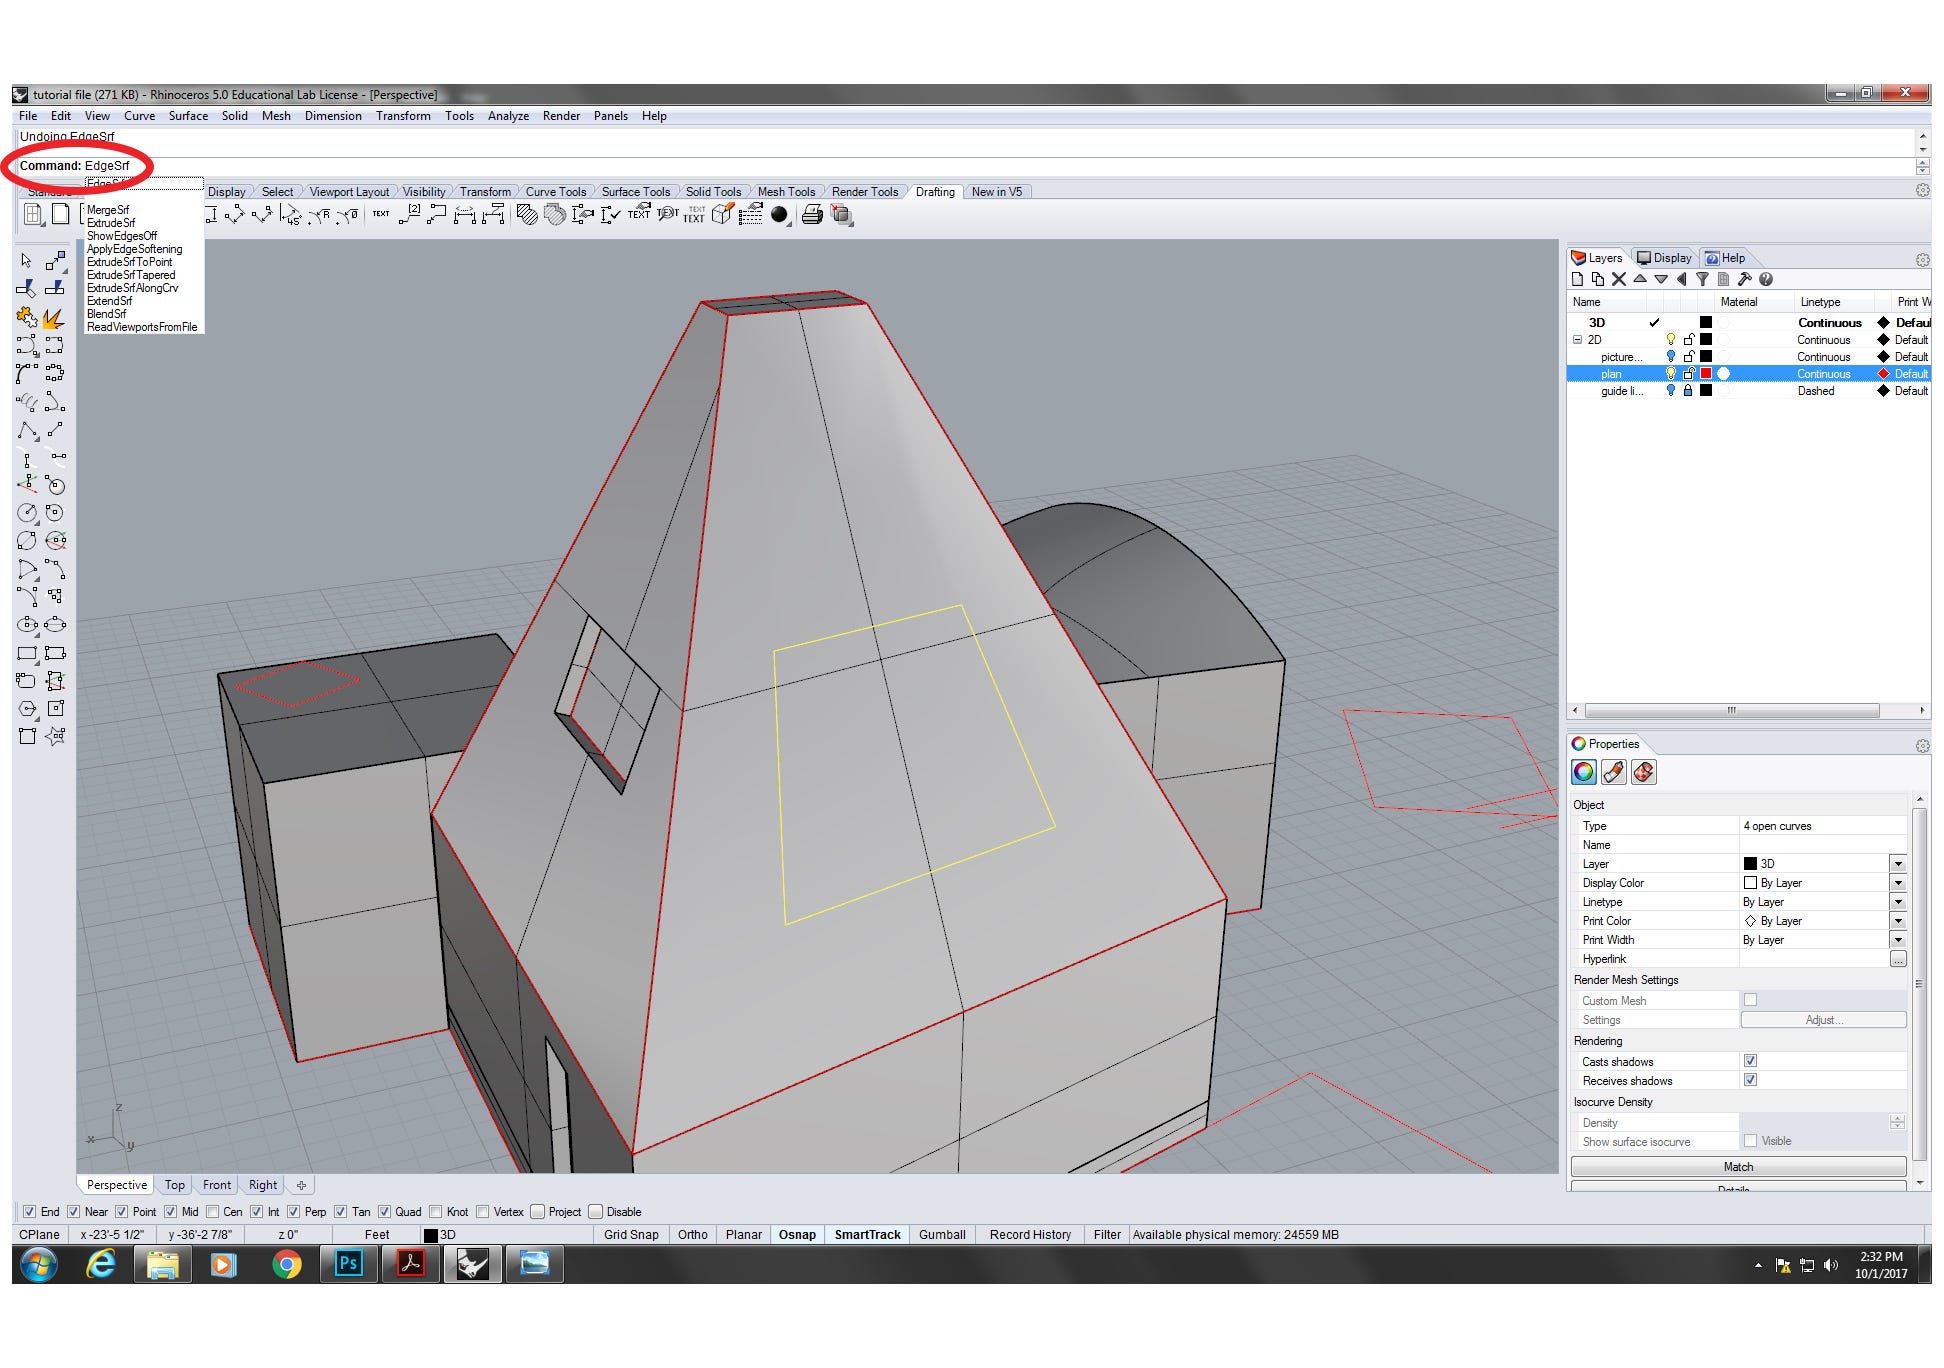Toggle lock on guide li... layer
This screenshot has height=1368, width=1944.
1688,391
